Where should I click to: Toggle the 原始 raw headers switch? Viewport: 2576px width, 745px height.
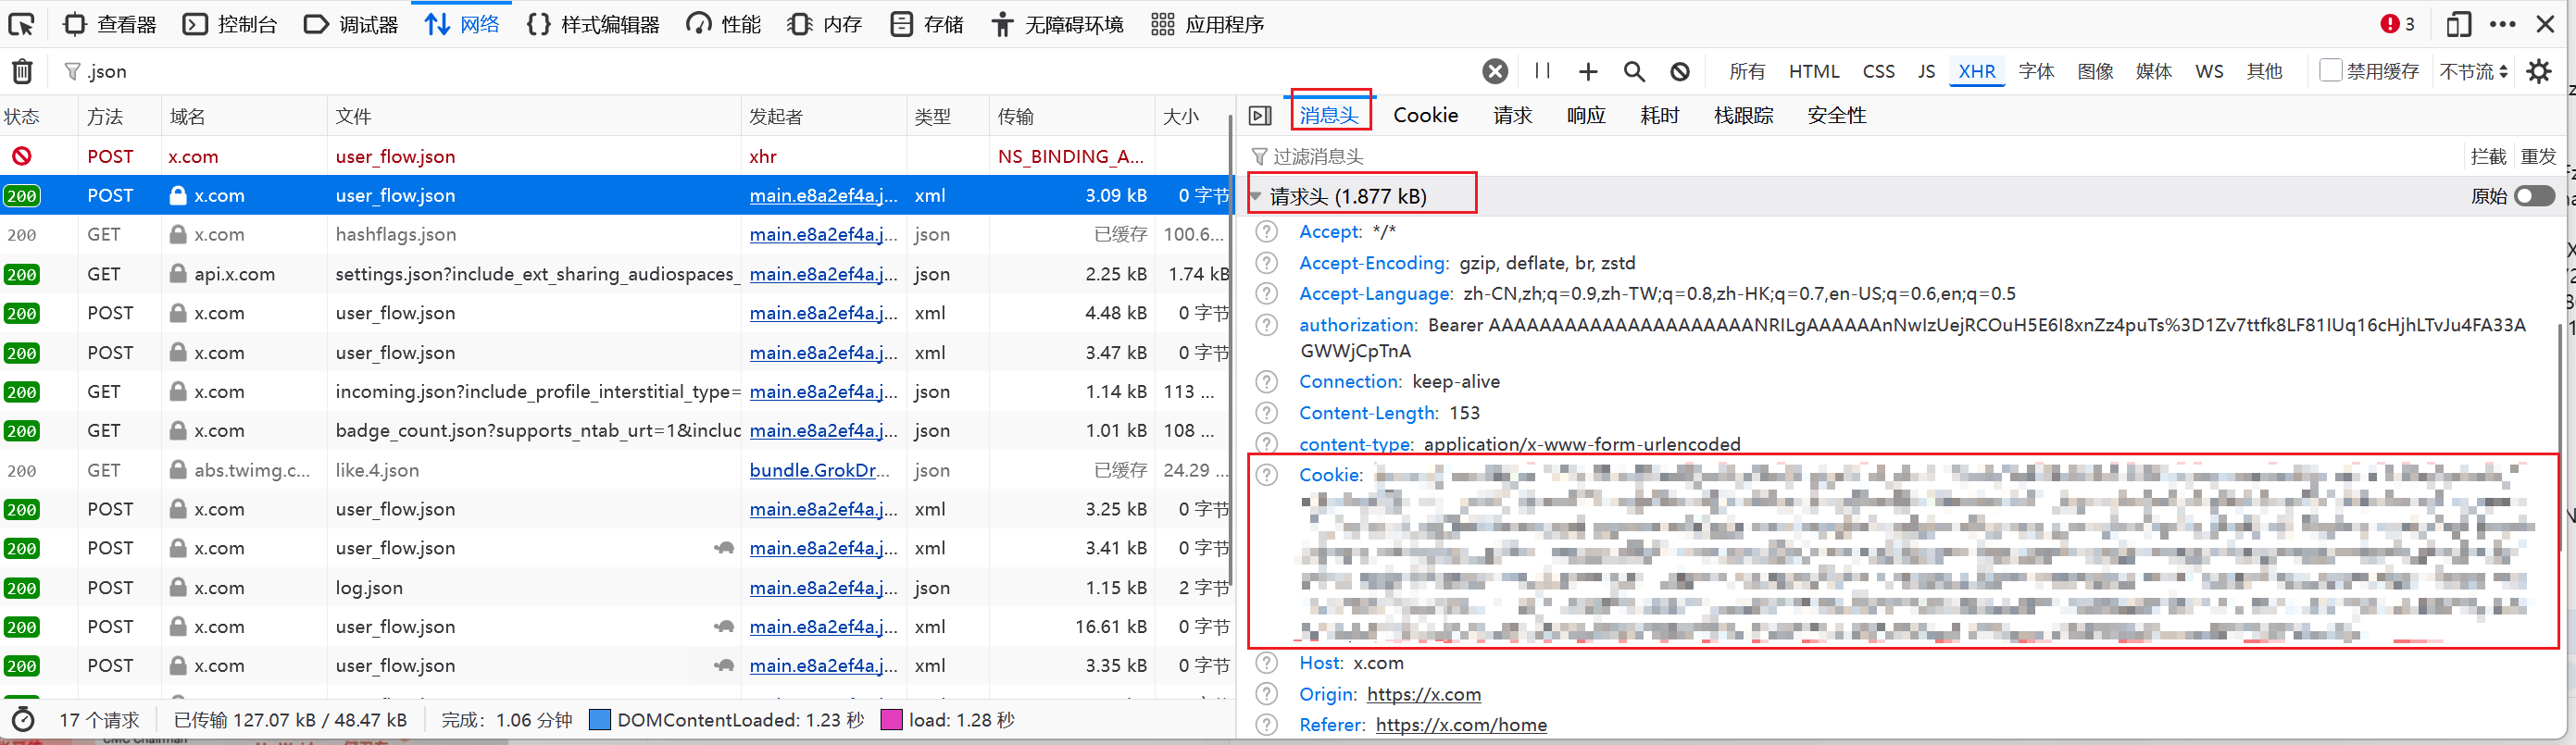click(x=2534, y=196)
